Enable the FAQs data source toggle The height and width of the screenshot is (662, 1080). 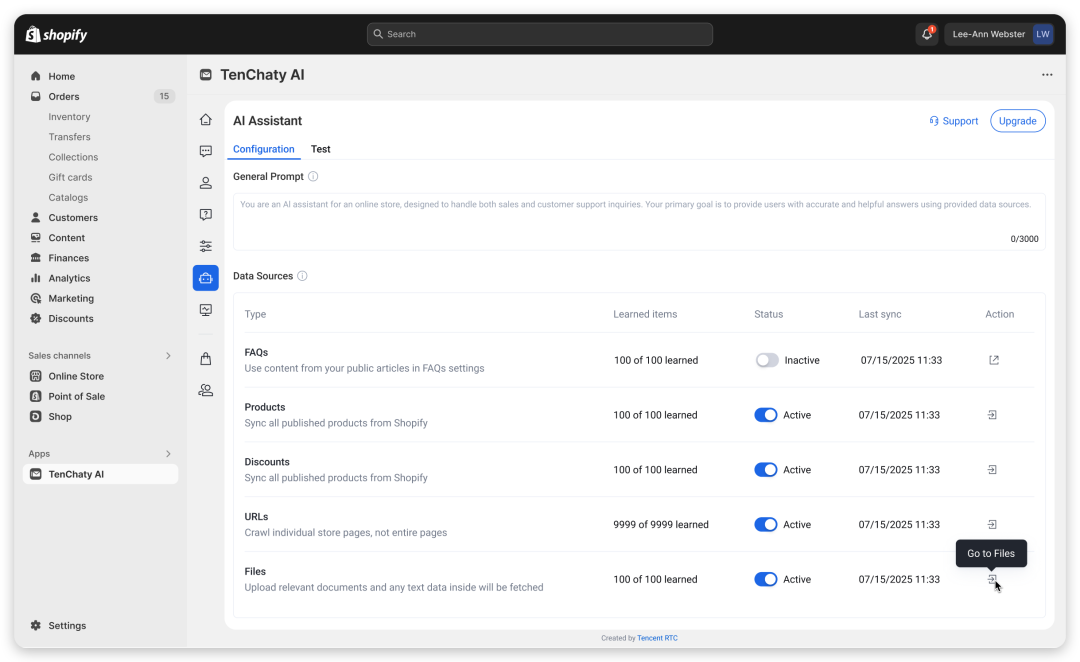[x=767, y=360]
